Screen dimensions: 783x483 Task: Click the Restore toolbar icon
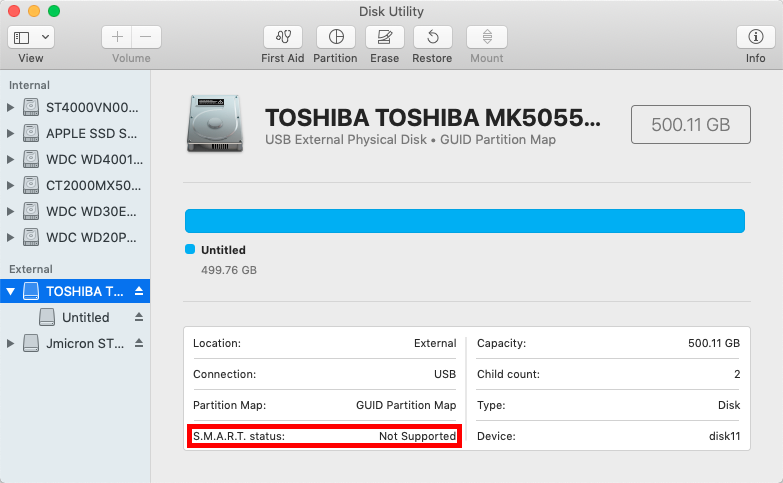(432, 38)
